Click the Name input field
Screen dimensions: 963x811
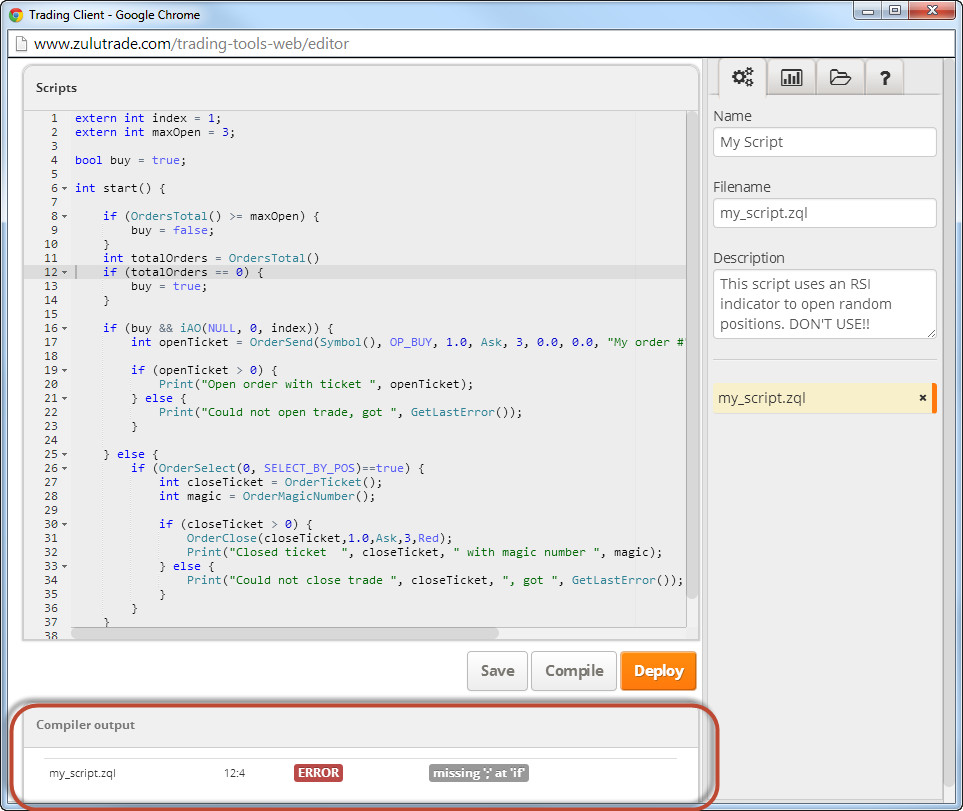coord(824,142)
